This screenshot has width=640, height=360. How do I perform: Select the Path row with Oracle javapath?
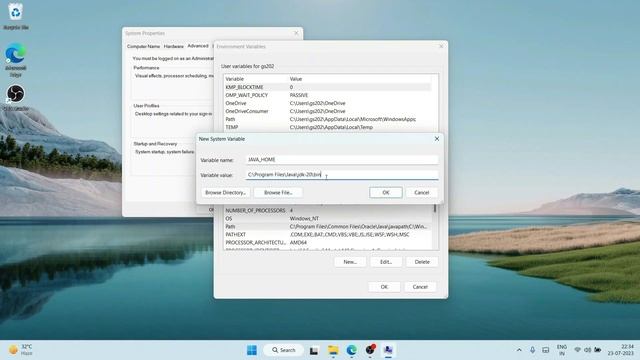(x=327, y=227)
